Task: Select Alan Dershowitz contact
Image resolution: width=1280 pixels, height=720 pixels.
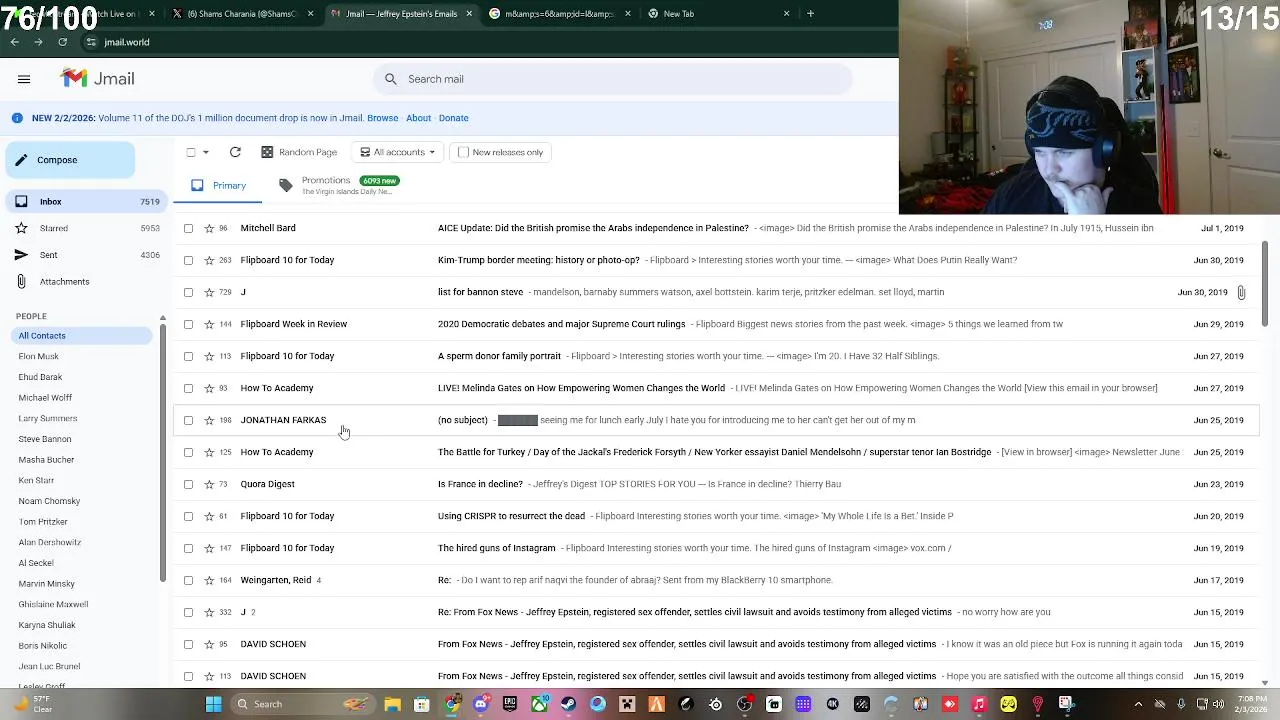Action: (49, 542)
